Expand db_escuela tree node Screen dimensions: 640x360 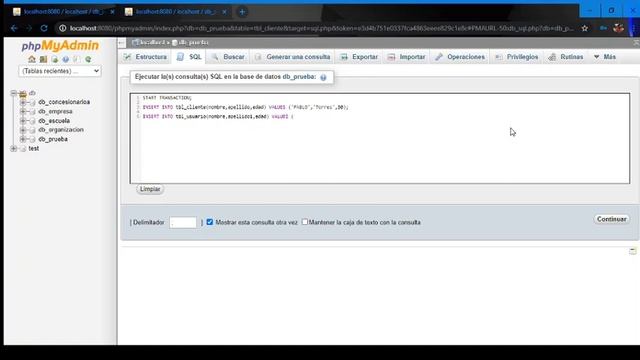click(23, 121)
